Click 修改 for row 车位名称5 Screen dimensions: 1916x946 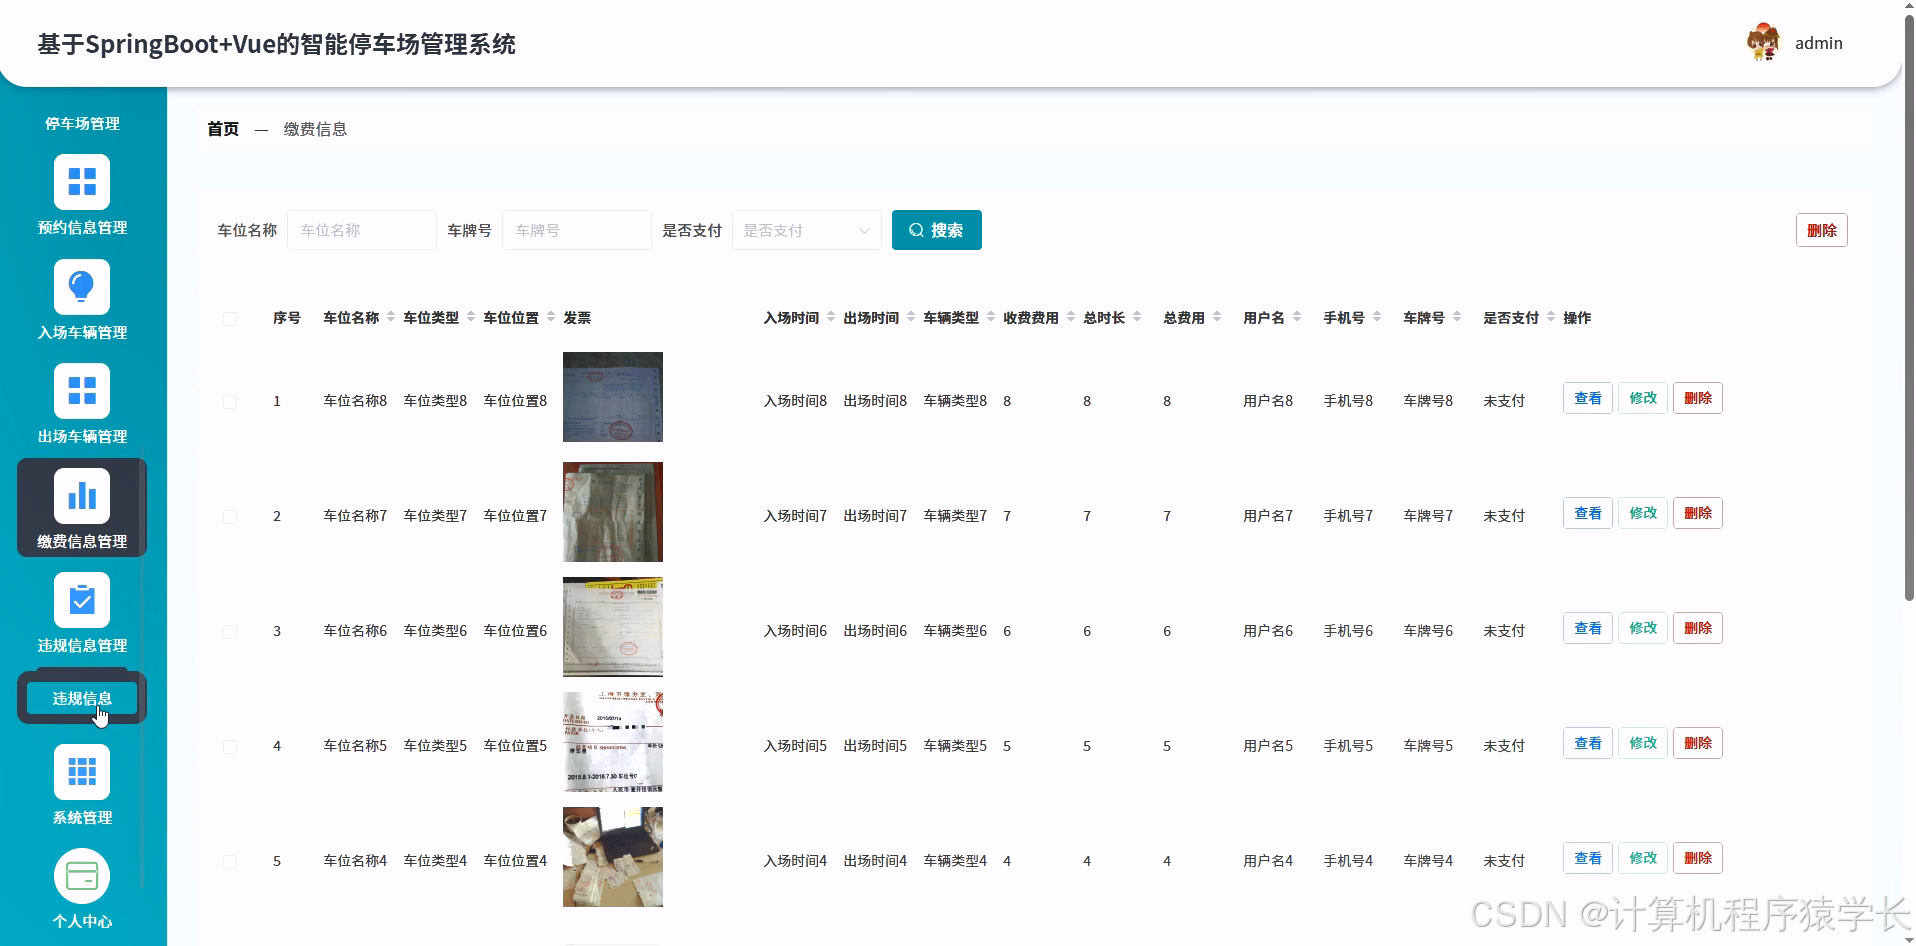pyautogui.click(x=1643, y=743)
